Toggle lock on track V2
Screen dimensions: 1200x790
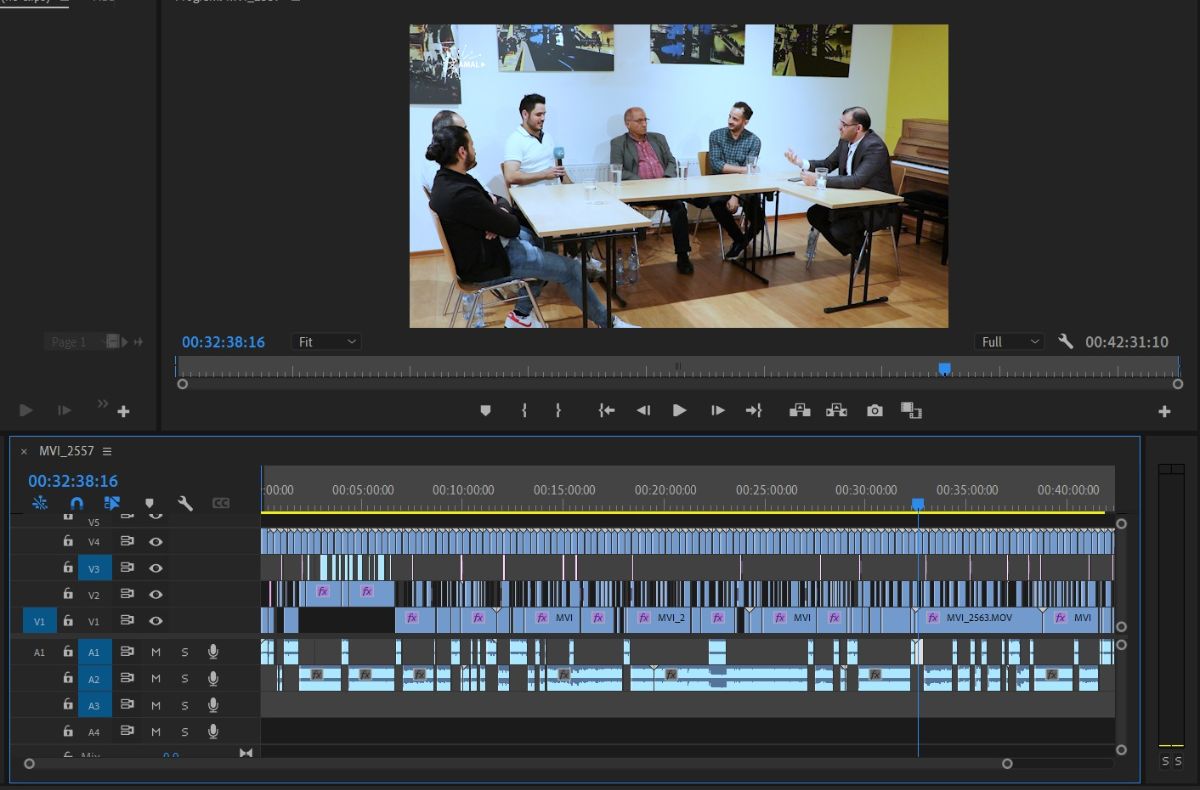pyautogui.click(x=68, y=595)
